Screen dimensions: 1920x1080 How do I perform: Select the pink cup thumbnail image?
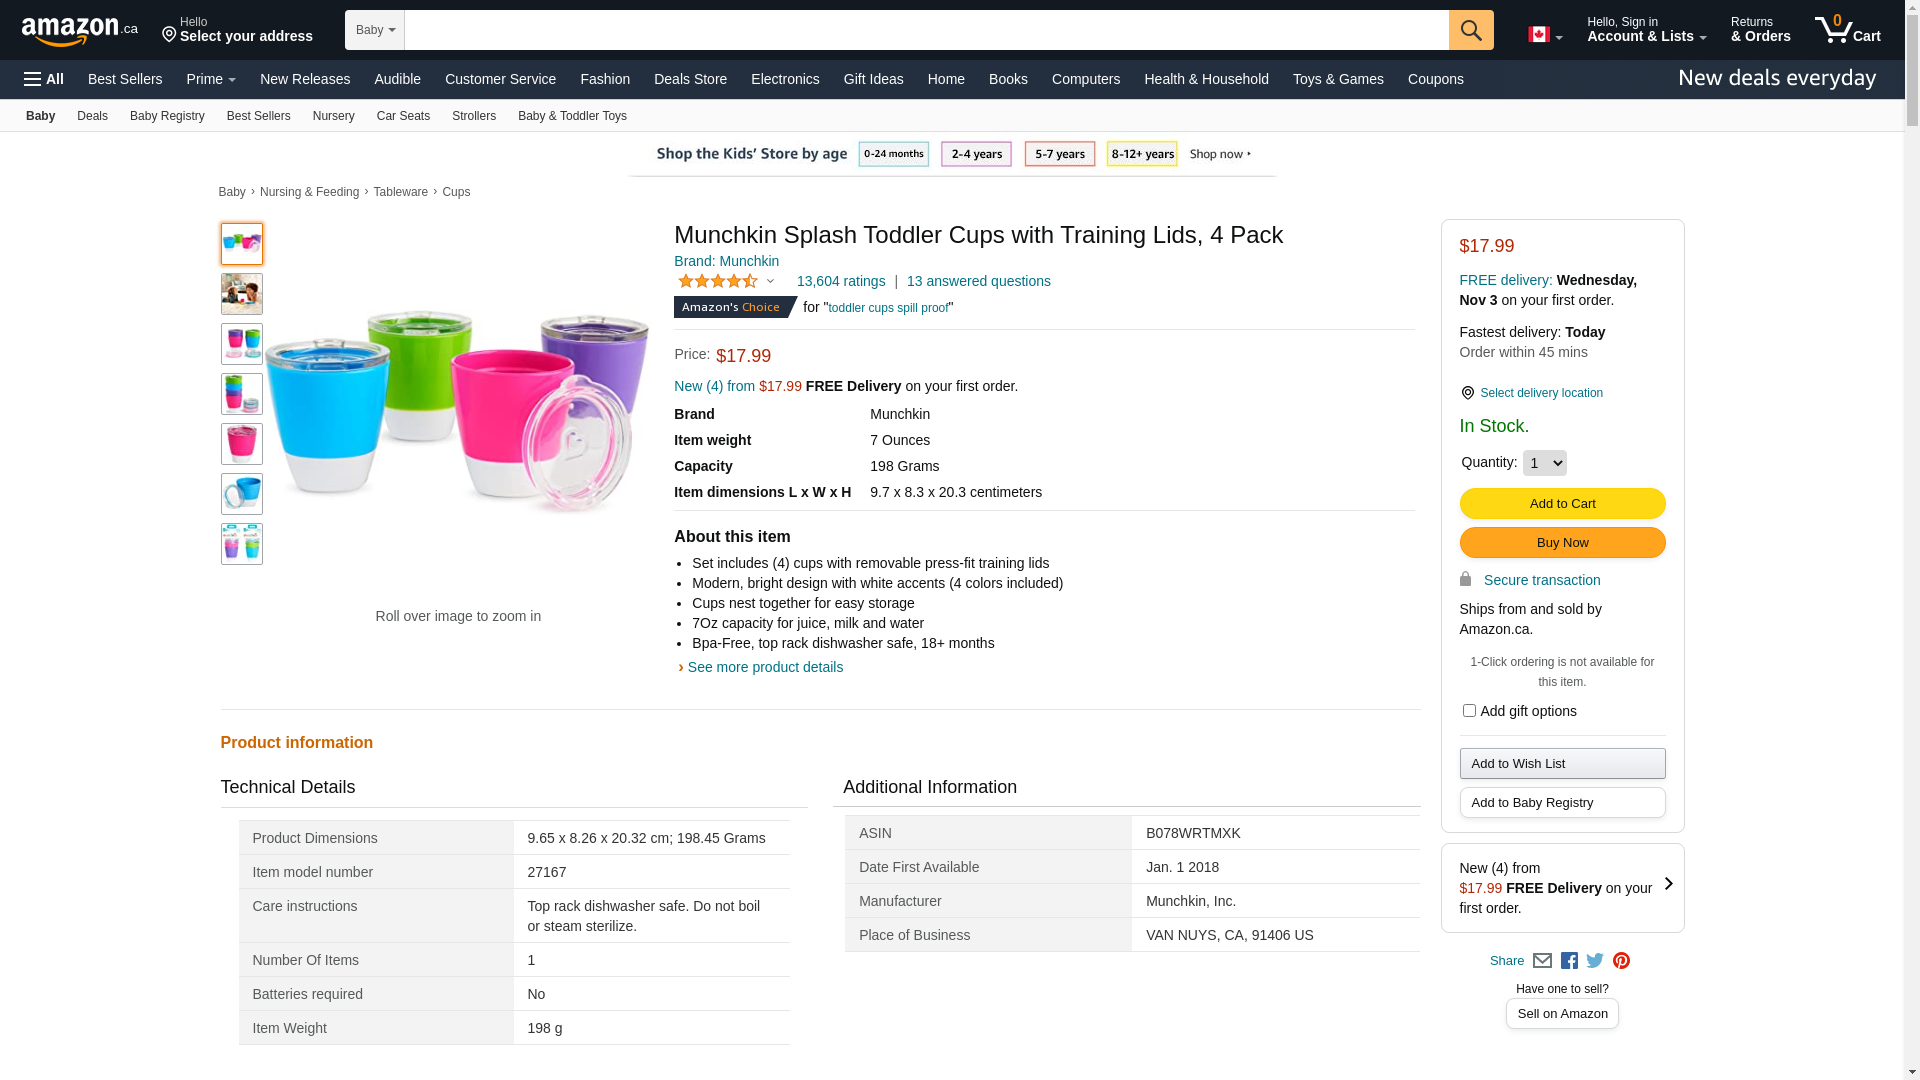242,444
